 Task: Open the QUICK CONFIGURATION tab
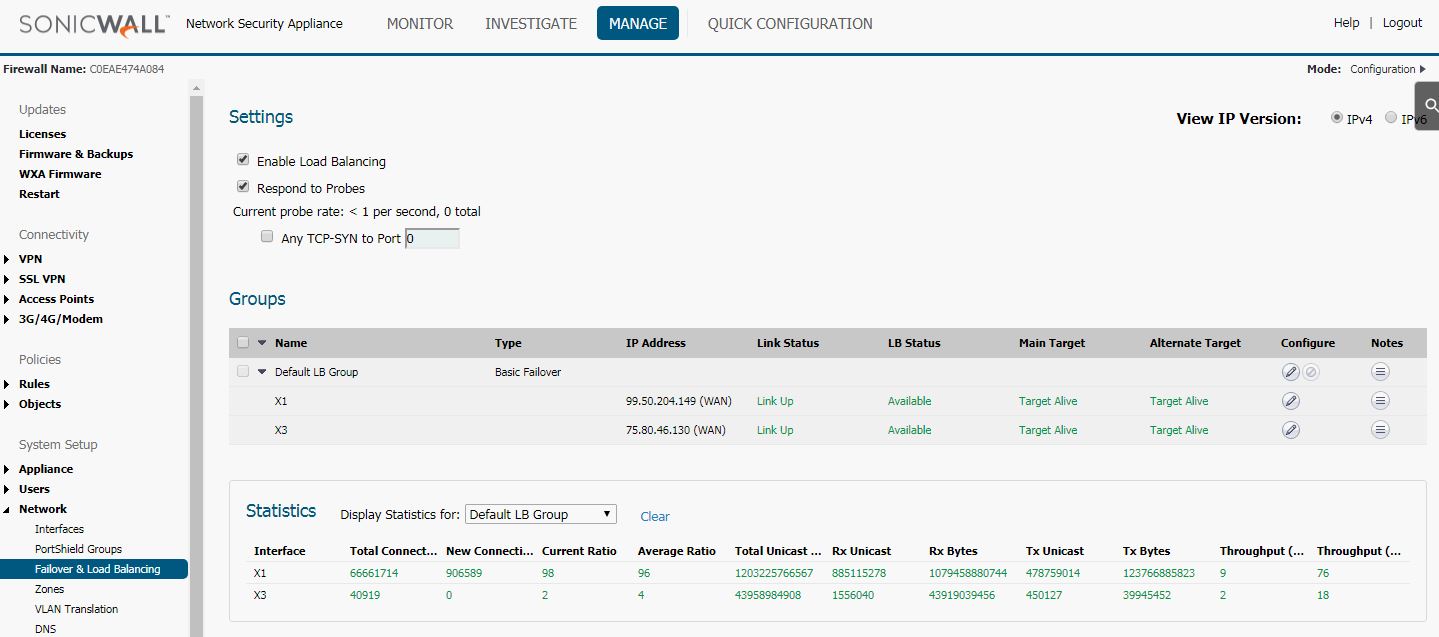790,24
